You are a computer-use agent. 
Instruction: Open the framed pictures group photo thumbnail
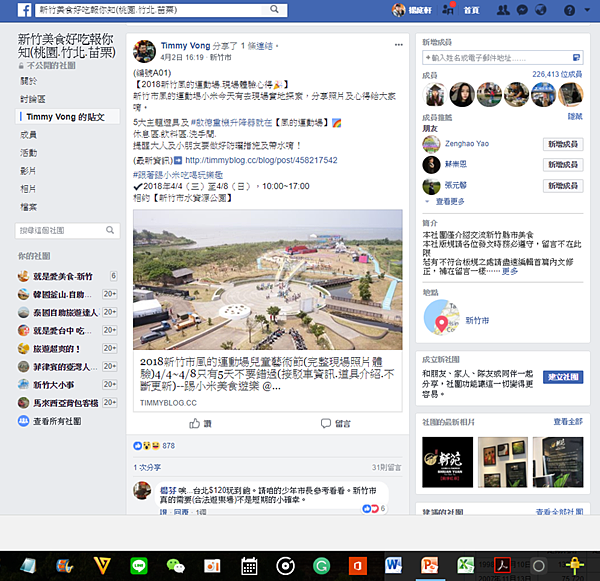(503, 462)
